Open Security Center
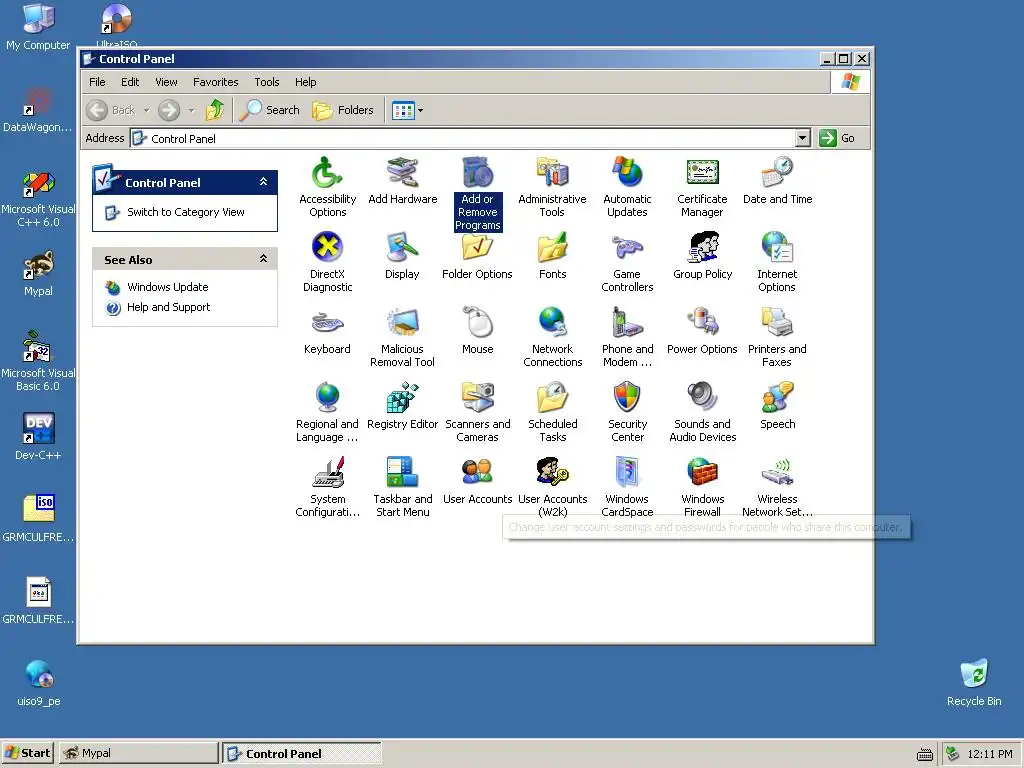 tap(627, 412)
